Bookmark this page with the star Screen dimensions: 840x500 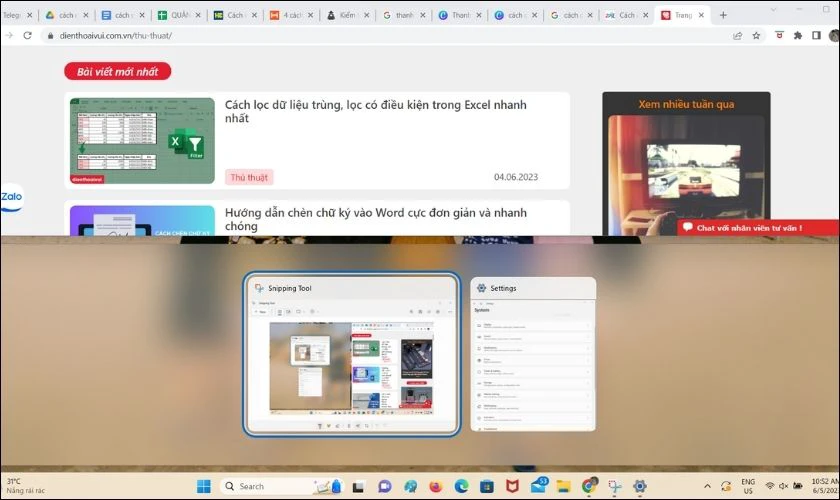click(756, 35)
